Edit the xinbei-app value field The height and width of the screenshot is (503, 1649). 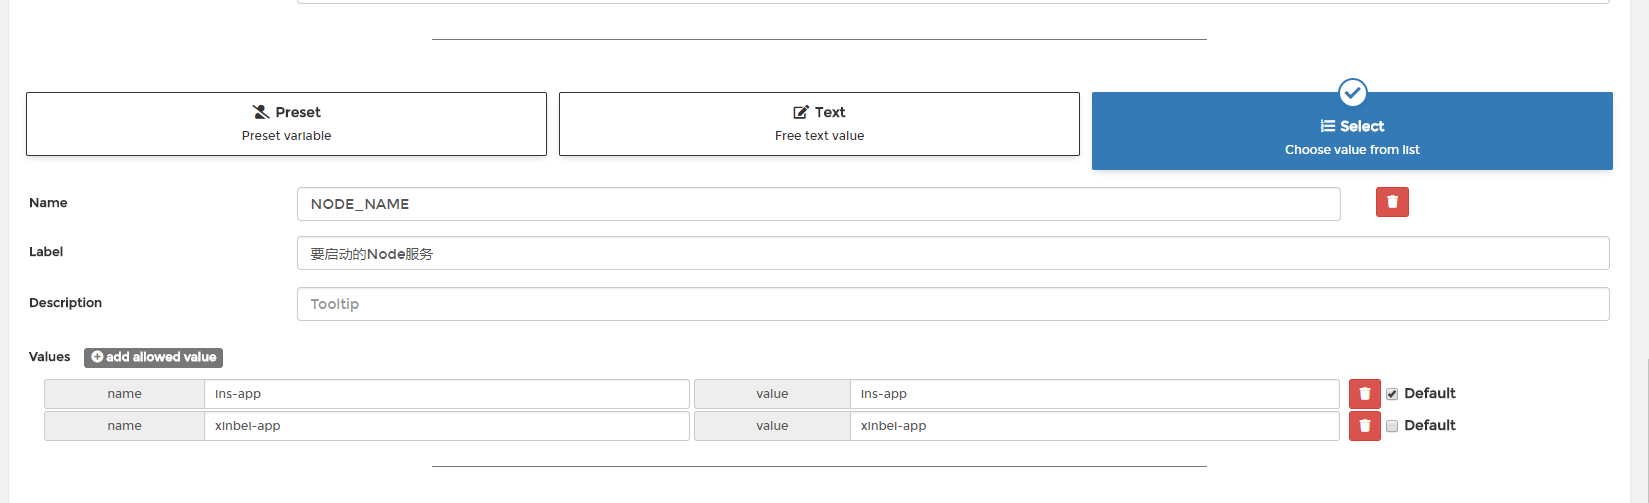(x=1095, y=426)
